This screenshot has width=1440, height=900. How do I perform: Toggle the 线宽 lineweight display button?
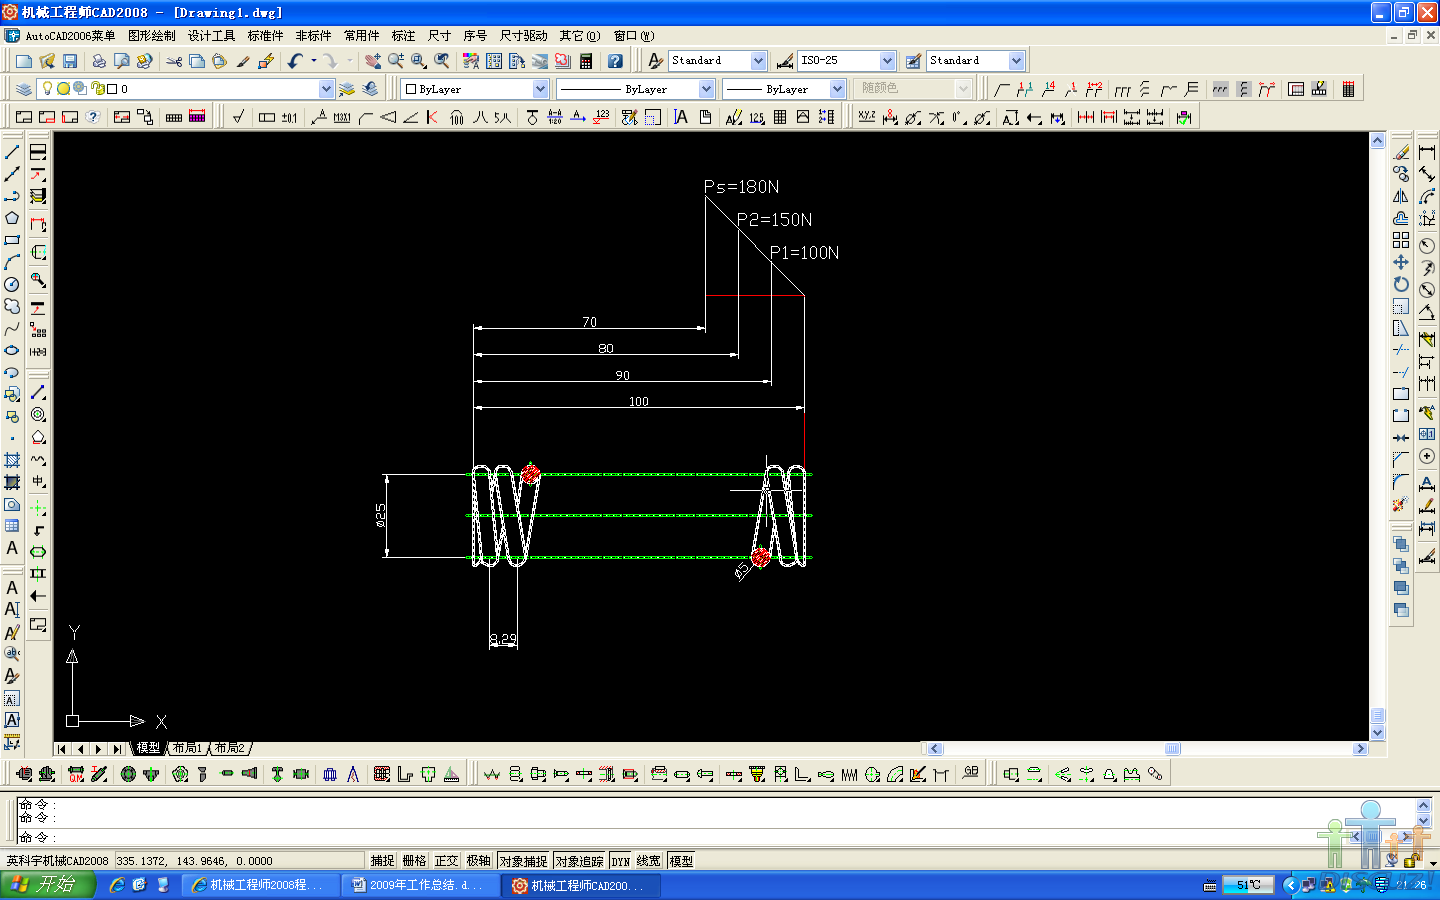click(x=649, y=861)
